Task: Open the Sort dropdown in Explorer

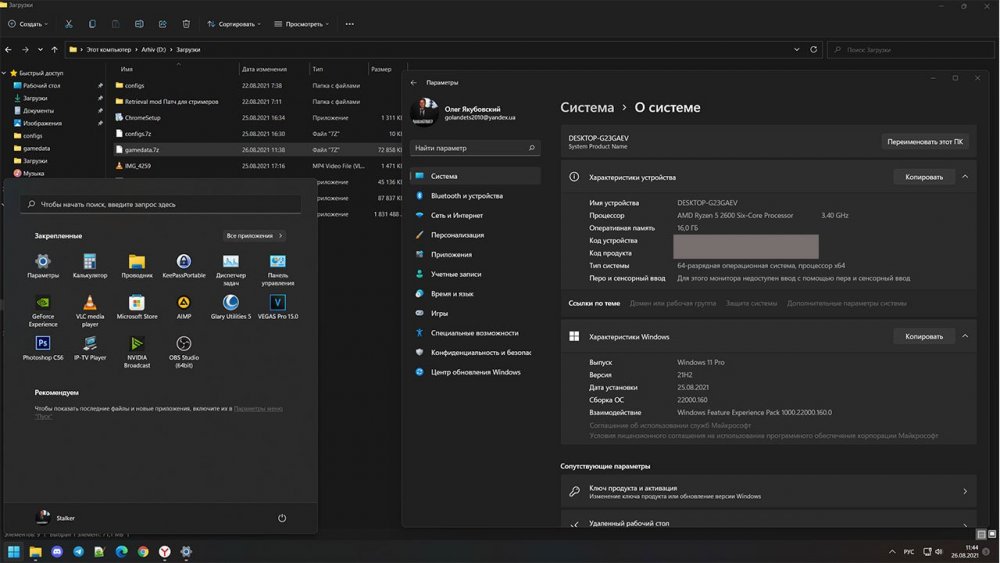Action: [234, 23]
